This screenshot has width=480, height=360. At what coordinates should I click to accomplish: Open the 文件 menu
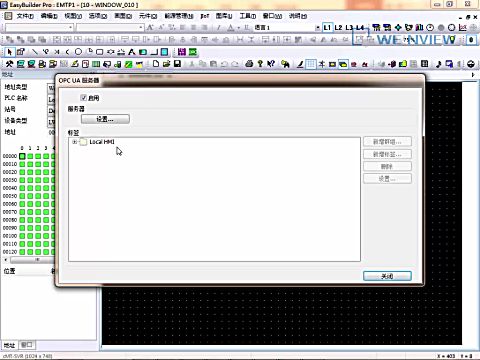(x=25, y=16)
